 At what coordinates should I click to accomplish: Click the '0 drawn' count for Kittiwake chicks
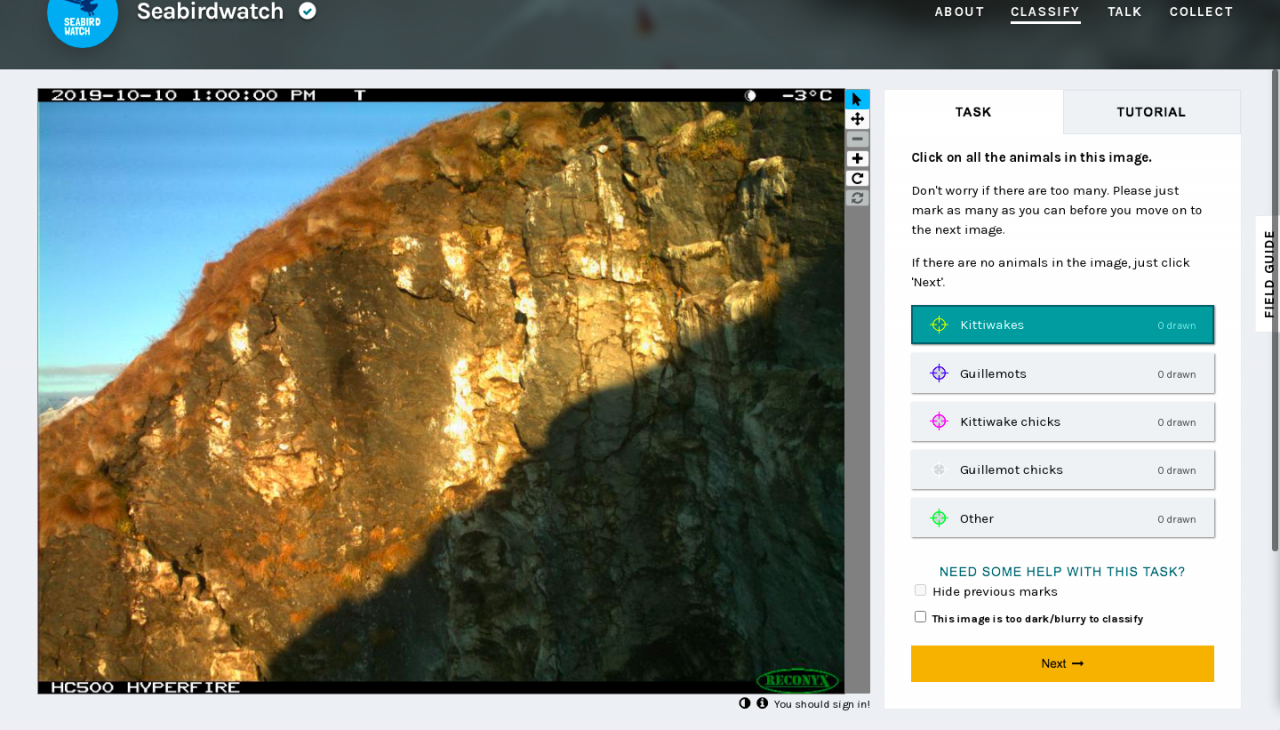(x=1176, y=422)
